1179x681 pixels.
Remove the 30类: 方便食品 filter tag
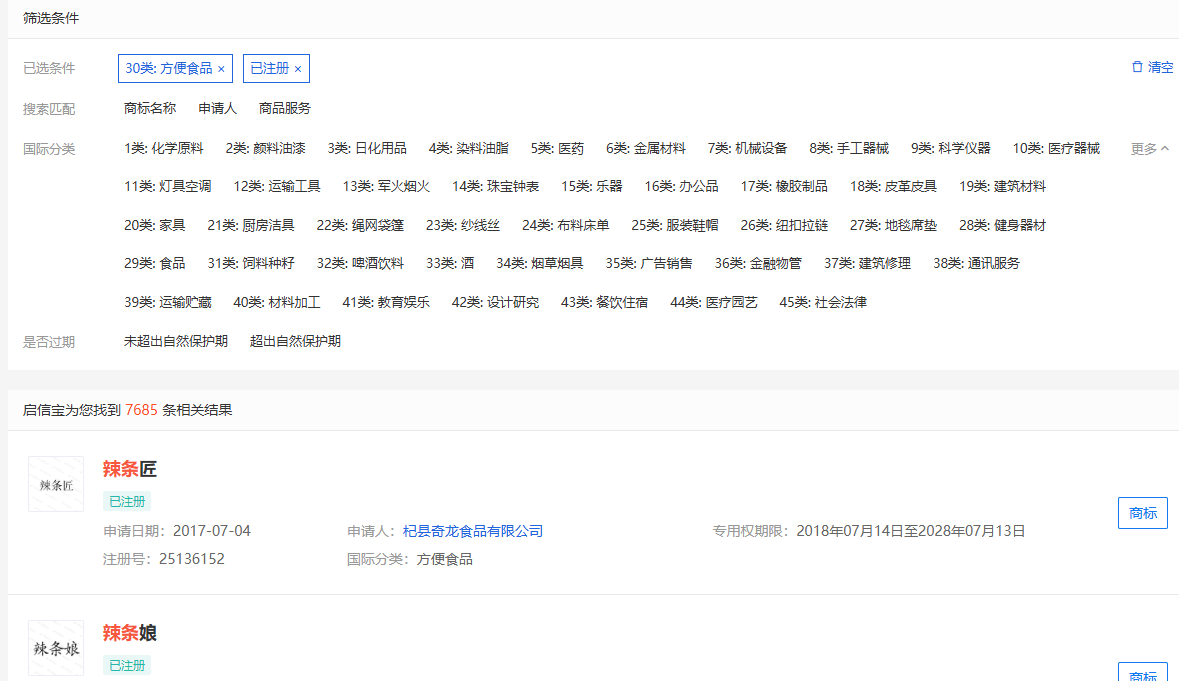(x=221, y=69)
